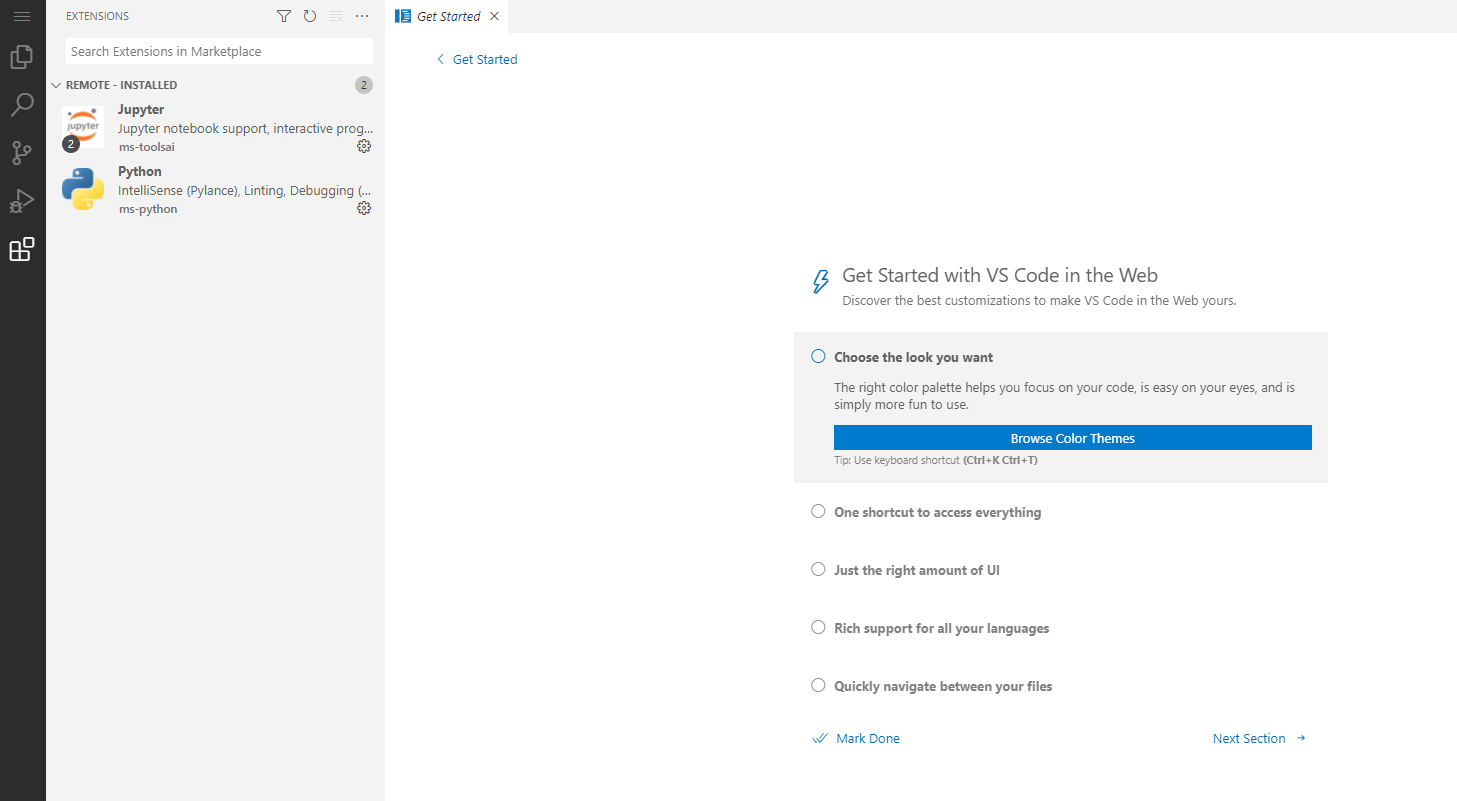Click the ms-toolsai publisher name

pyautogui.click(x=146, y=147)
